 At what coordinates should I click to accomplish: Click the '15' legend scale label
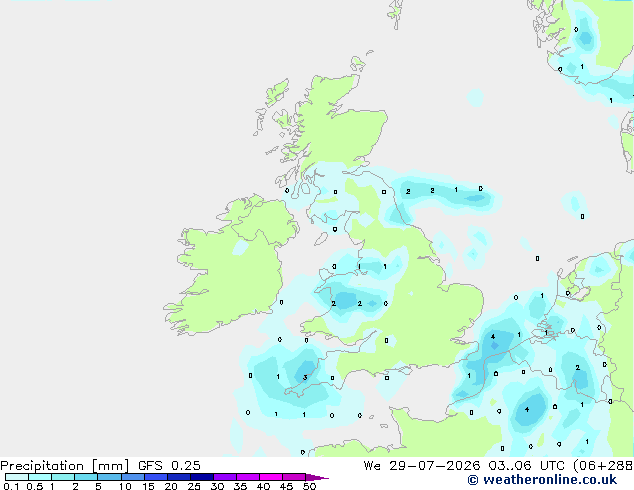(148, 486)
